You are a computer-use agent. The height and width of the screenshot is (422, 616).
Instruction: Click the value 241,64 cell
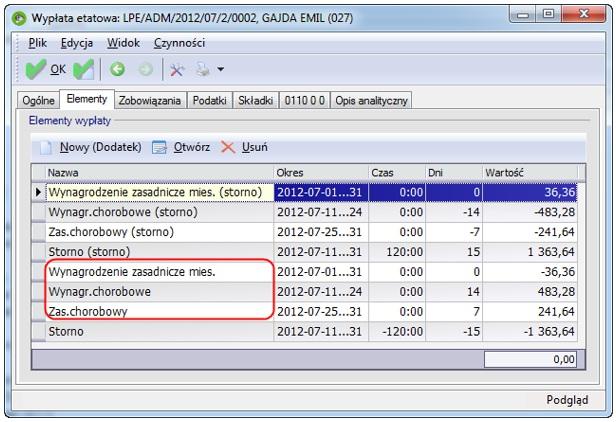[x=530, y=312]
